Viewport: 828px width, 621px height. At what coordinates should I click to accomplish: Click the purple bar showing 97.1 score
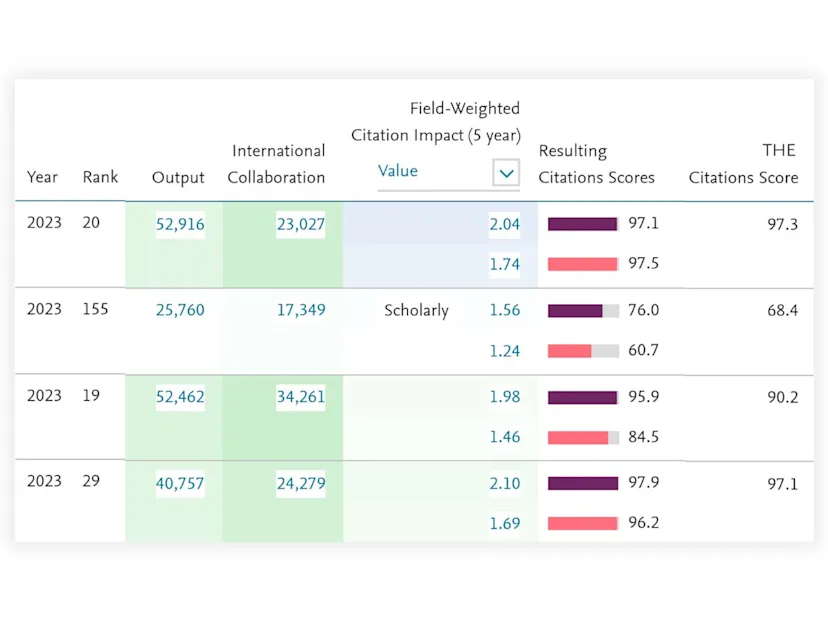pyautogui.click(x=583, y=224)
